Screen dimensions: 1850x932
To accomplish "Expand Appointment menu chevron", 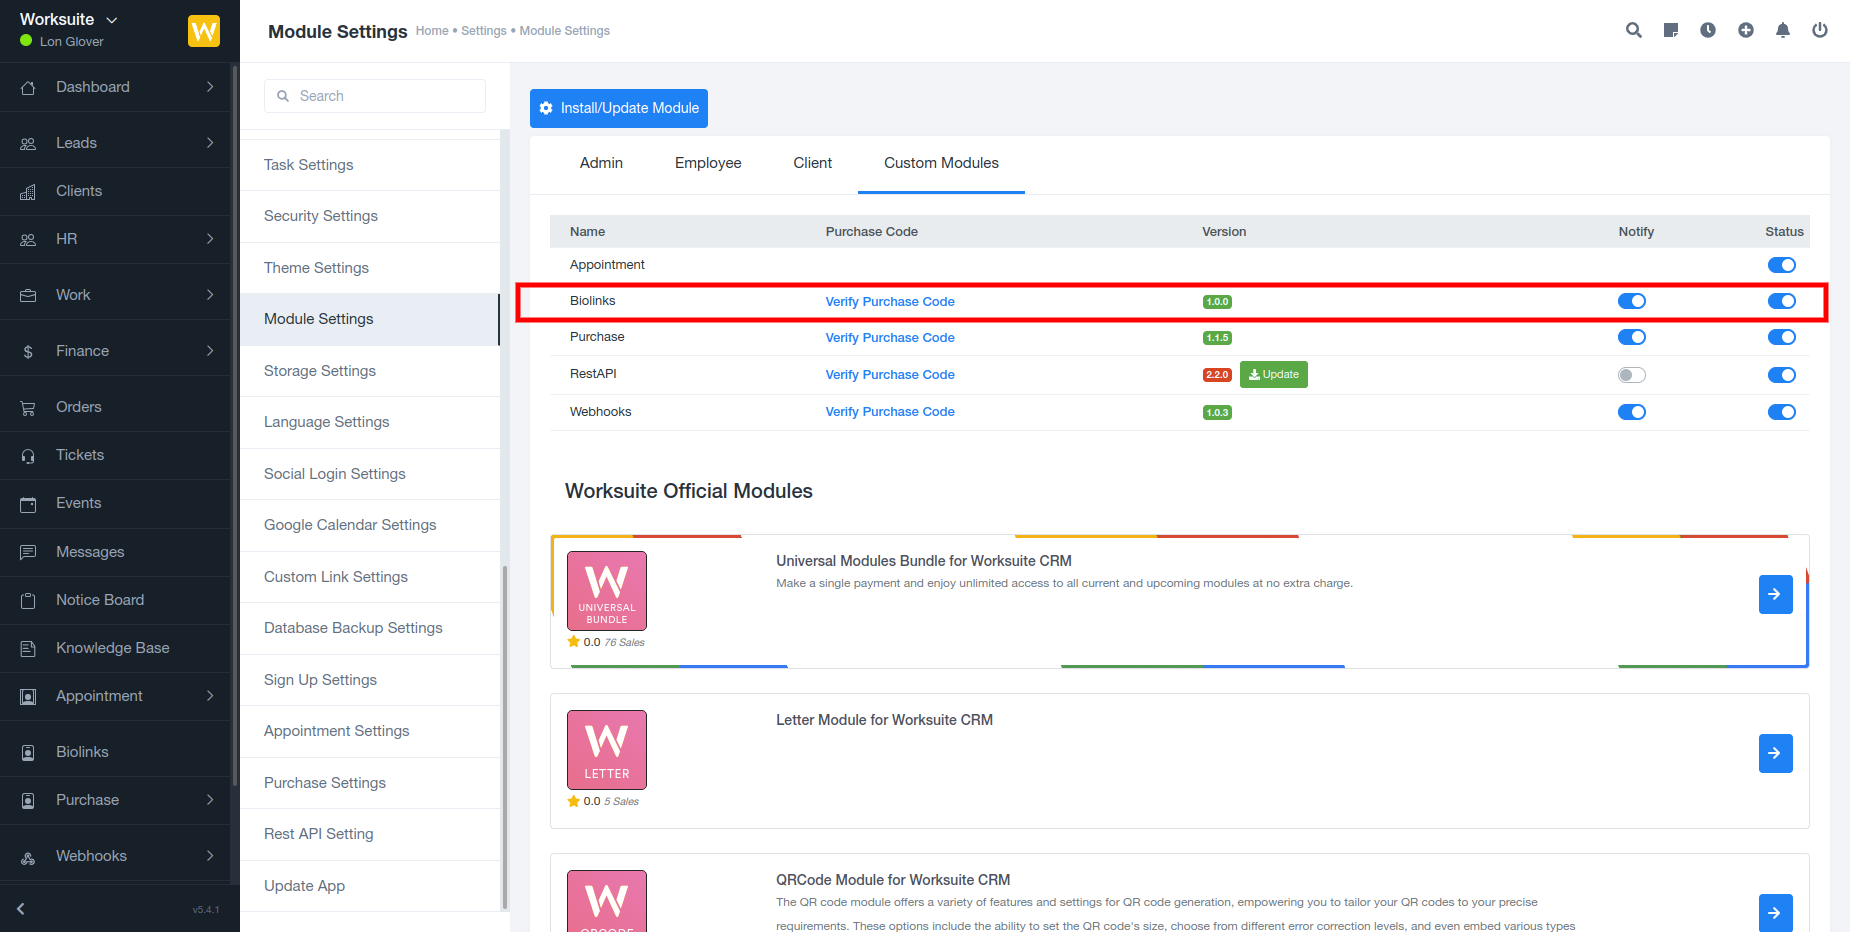I will 210,696.
